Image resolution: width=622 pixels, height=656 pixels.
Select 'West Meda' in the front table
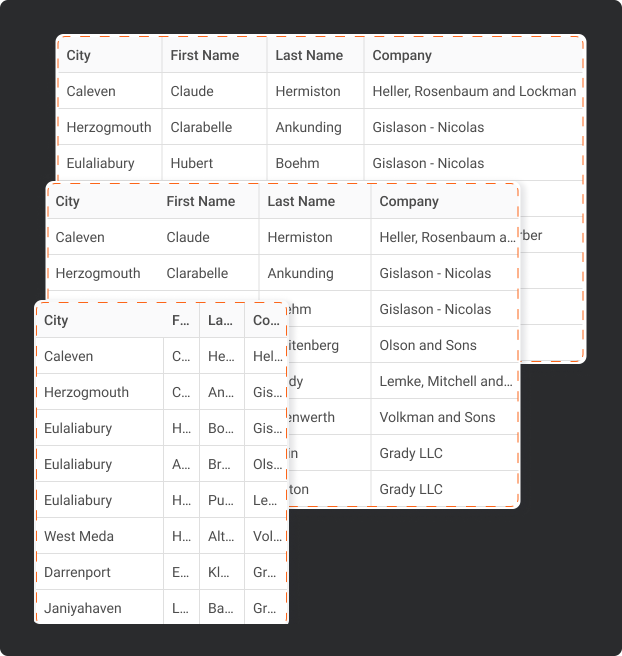(79, 536)
